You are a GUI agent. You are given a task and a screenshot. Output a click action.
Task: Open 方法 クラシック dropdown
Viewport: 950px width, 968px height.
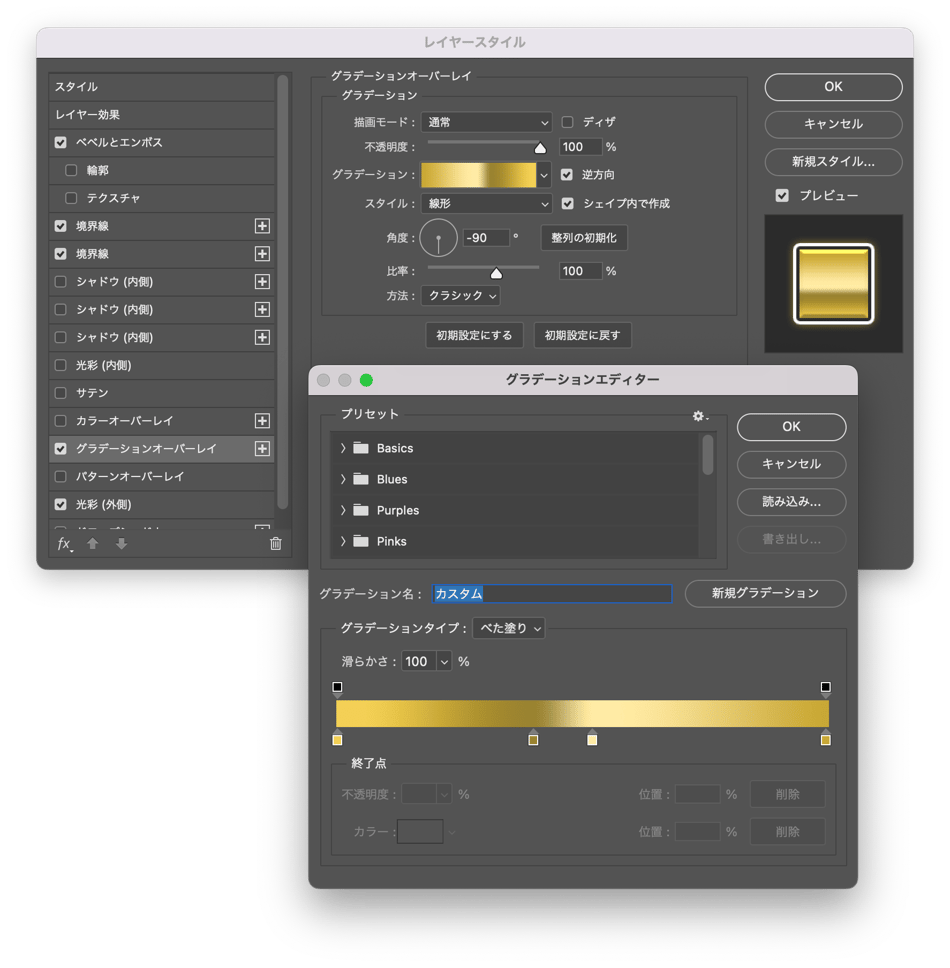coord(460,296)
